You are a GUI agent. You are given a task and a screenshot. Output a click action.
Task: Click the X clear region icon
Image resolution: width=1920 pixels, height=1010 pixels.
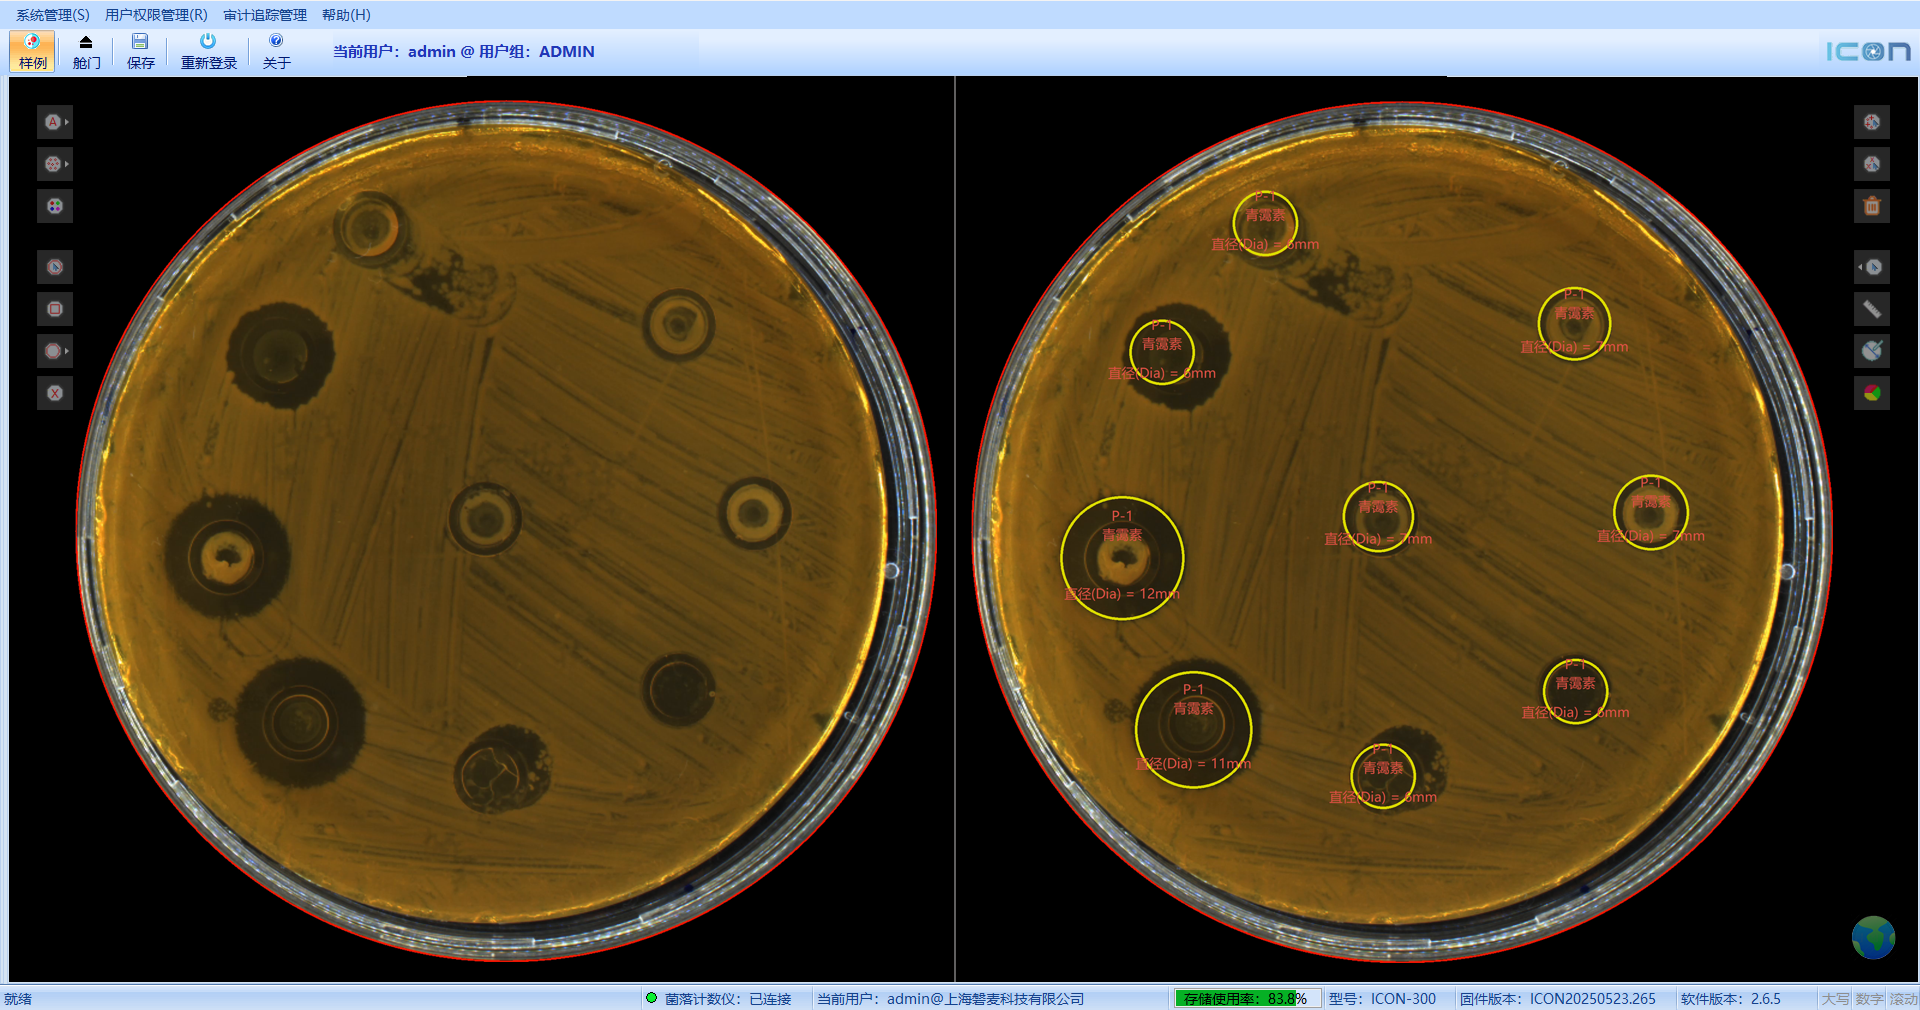tap(55, 393)
